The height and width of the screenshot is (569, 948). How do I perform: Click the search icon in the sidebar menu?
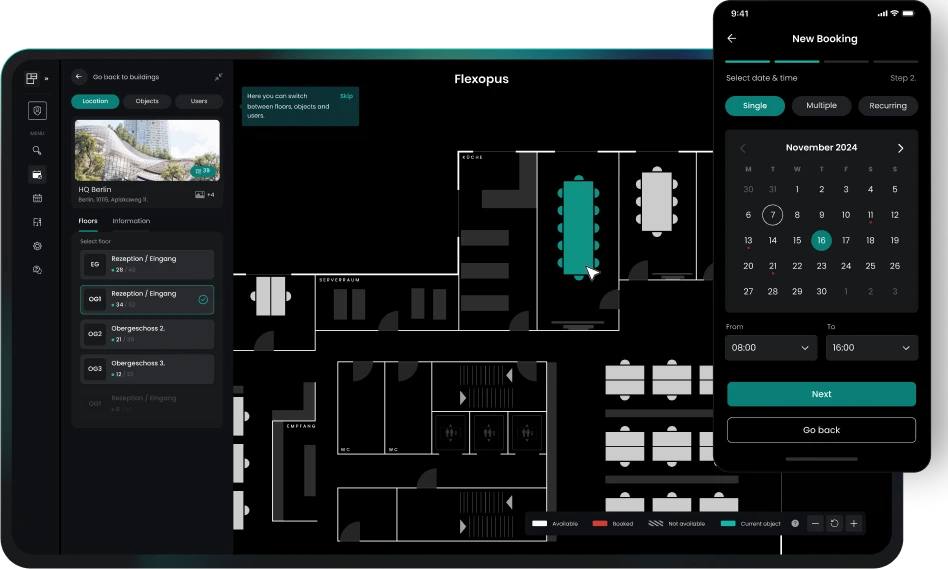coord(37,151)
